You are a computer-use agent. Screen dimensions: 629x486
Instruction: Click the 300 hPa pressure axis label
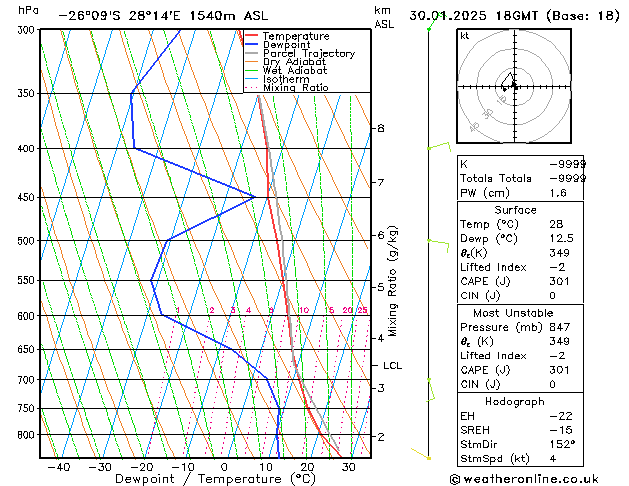[28, 30]
